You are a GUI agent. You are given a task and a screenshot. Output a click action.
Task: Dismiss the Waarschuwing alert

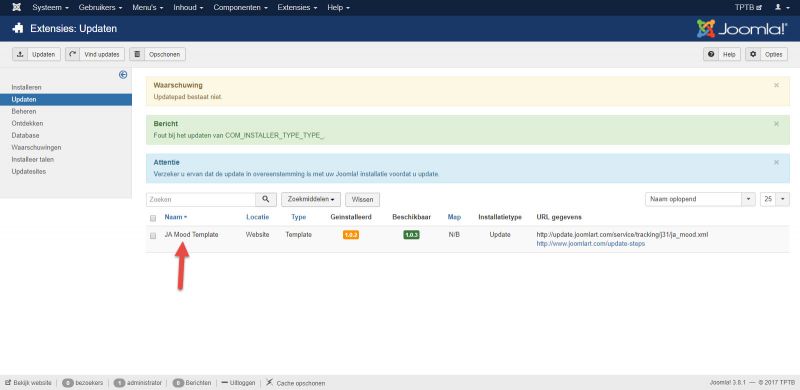tap(776, 85)
